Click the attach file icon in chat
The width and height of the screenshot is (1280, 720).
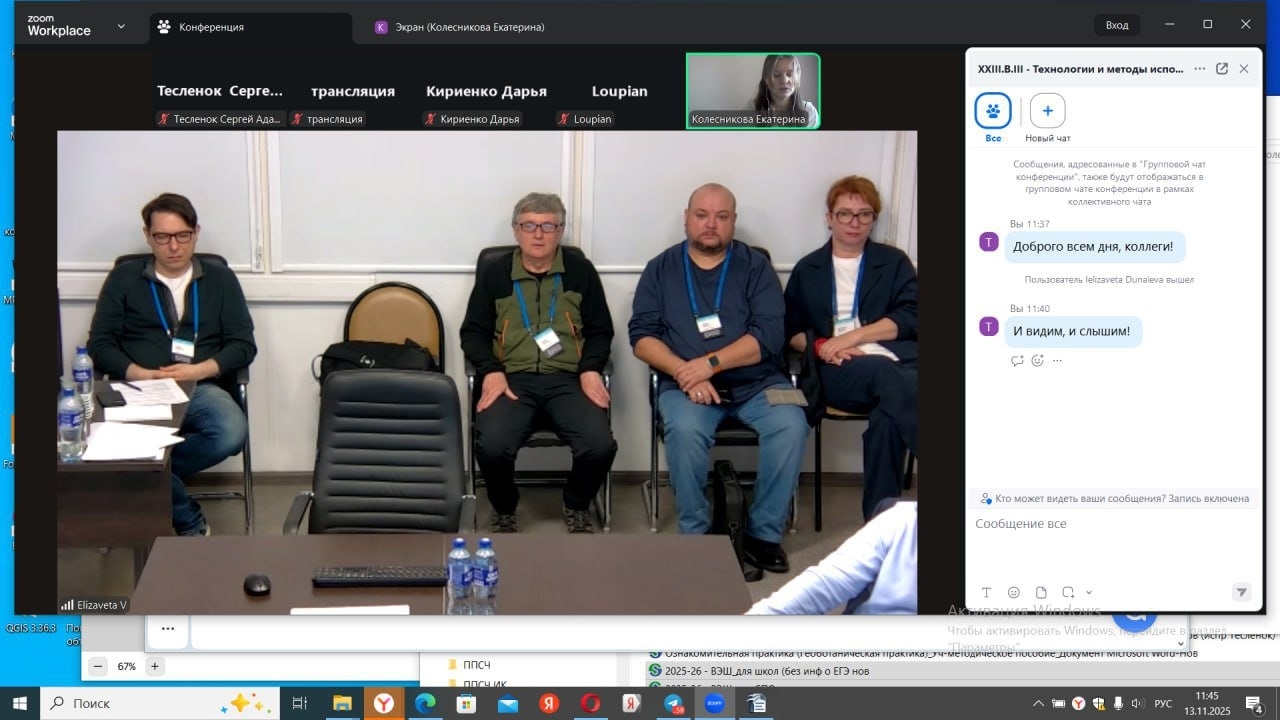[1041, 592]
